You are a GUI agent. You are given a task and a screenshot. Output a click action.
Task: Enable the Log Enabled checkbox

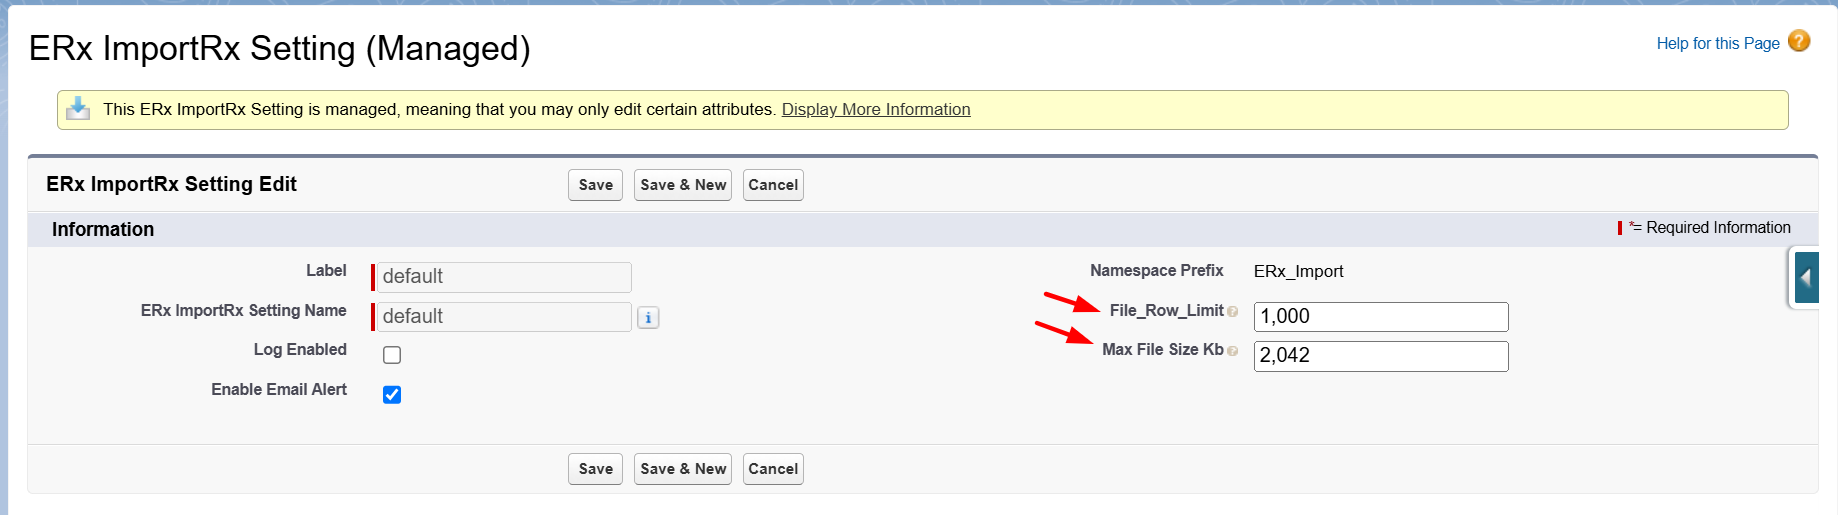pyautogui.click(x=392, y=355)
